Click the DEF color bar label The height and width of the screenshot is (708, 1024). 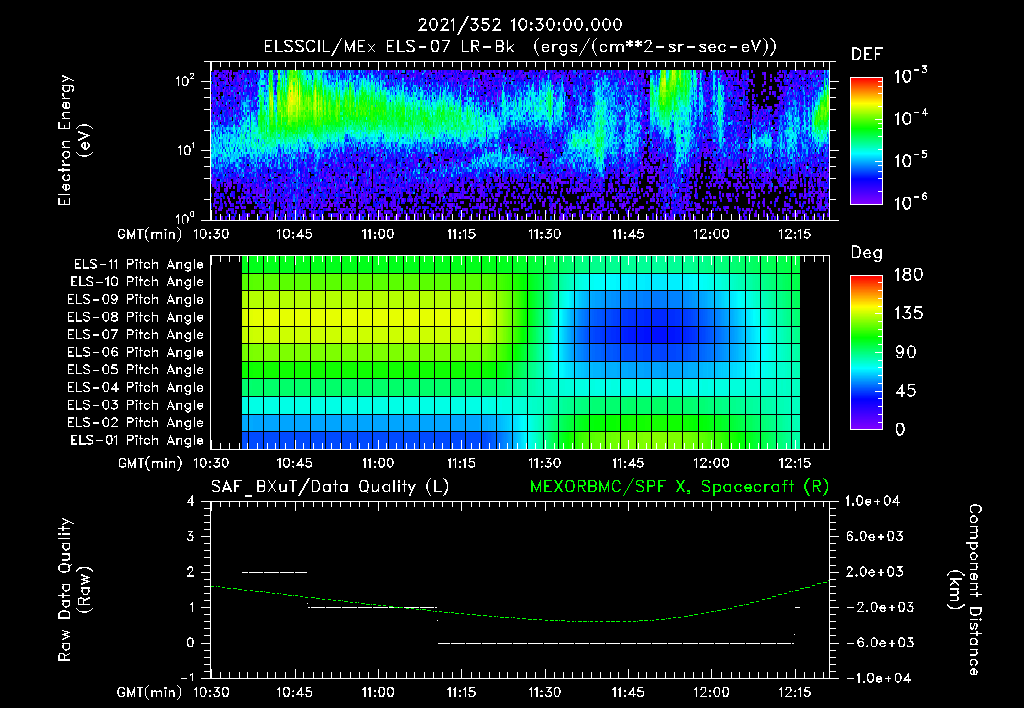[866, 54]
